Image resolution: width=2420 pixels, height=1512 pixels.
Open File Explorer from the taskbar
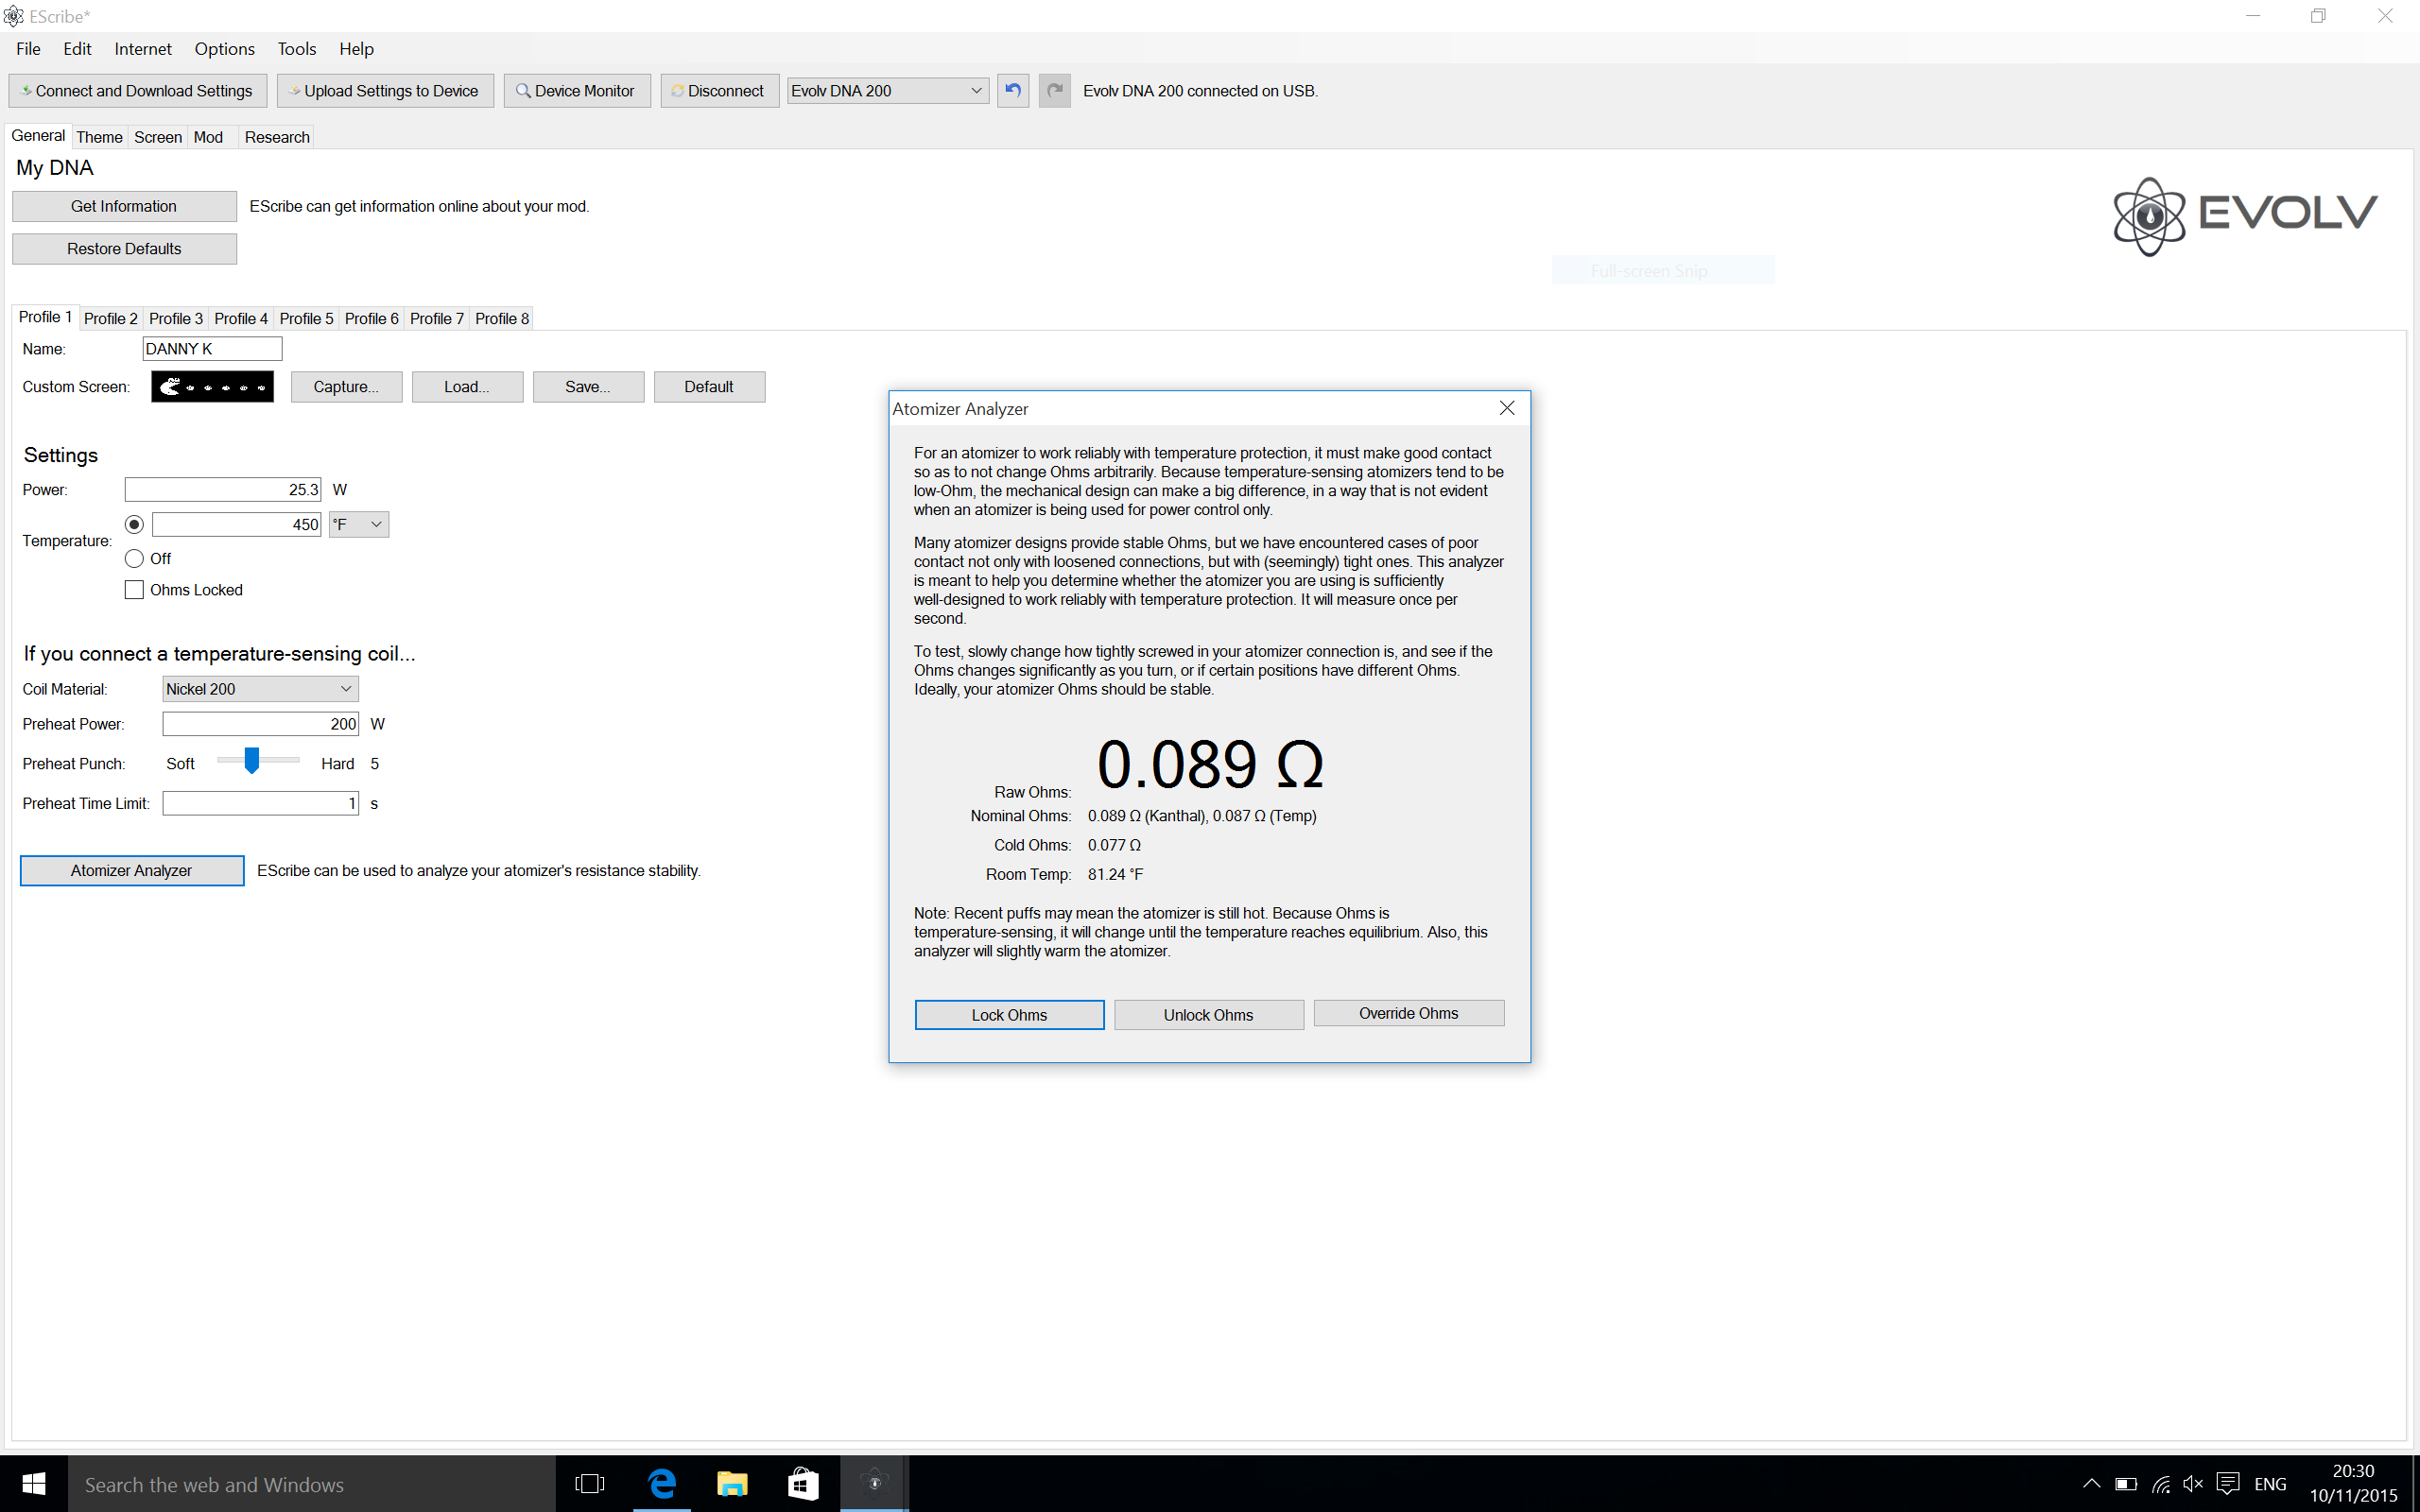point(732,1484)
